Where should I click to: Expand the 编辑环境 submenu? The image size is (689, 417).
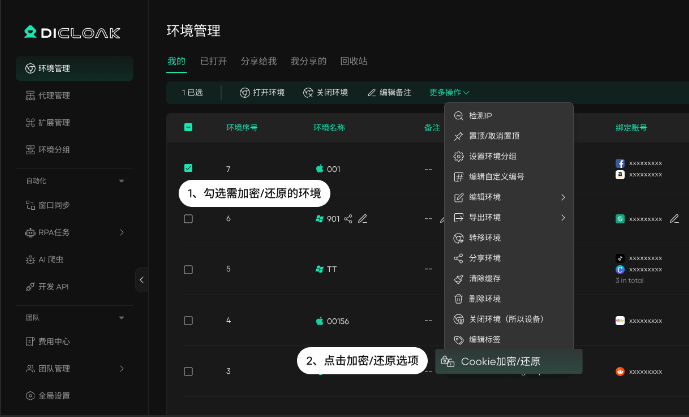click(508, 197)
